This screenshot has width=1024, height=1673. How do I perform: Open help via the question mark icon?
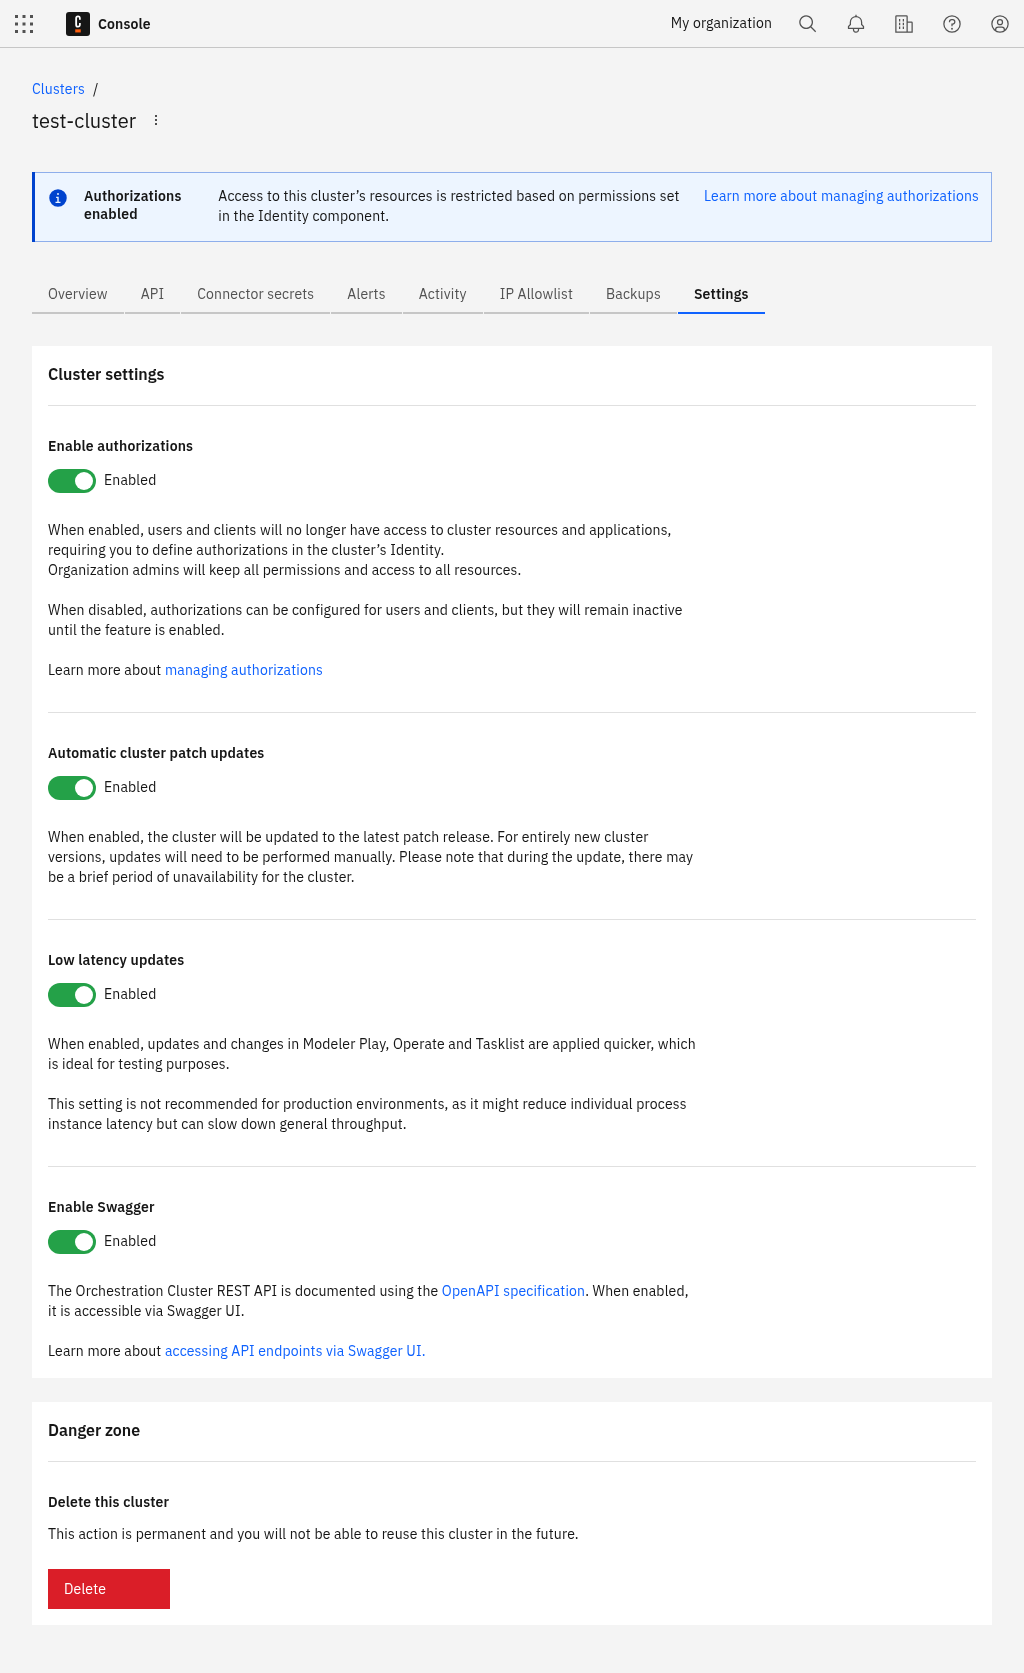[x=951, y=23]
